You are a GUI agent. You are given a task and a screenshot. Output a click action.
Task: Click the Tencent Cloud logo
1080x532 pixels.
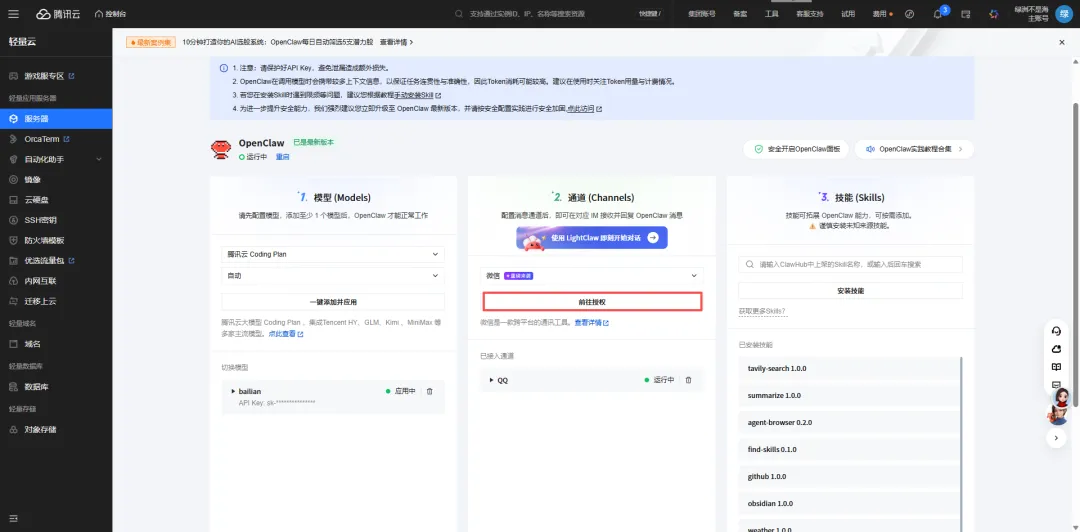coord(58,14)
